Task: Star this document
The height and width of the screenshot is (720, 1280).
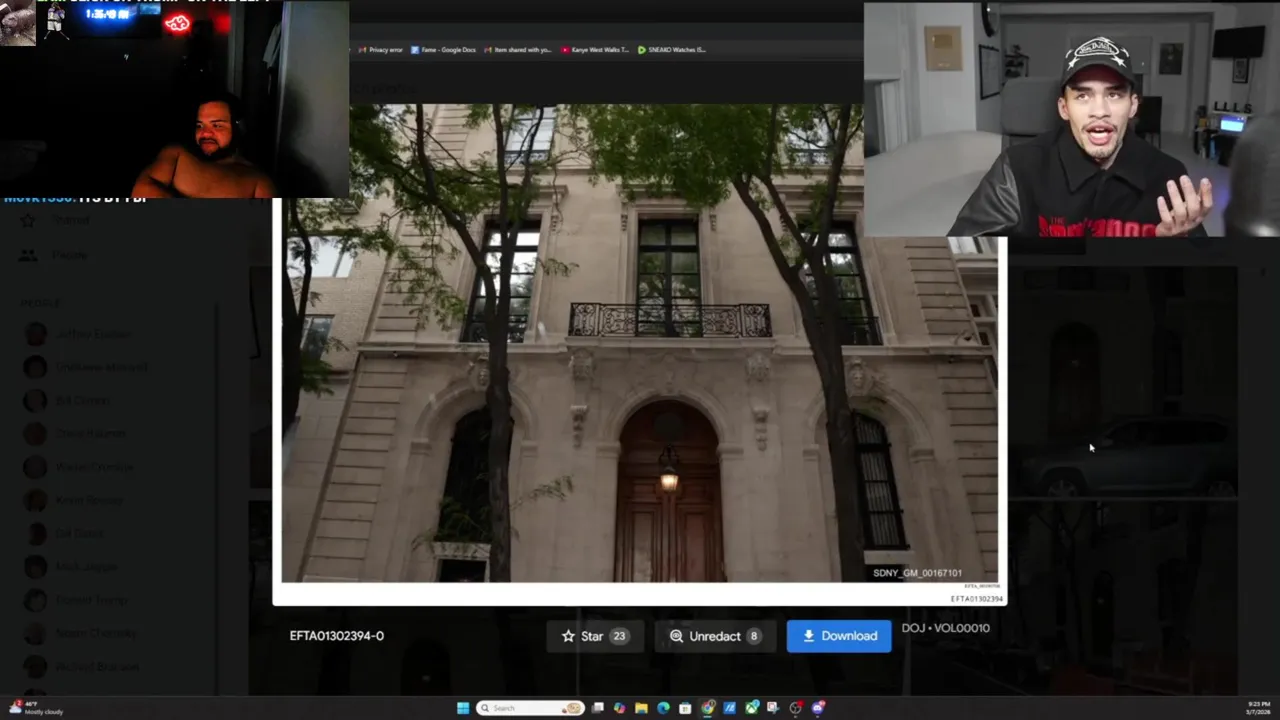Action: [594, 636]
